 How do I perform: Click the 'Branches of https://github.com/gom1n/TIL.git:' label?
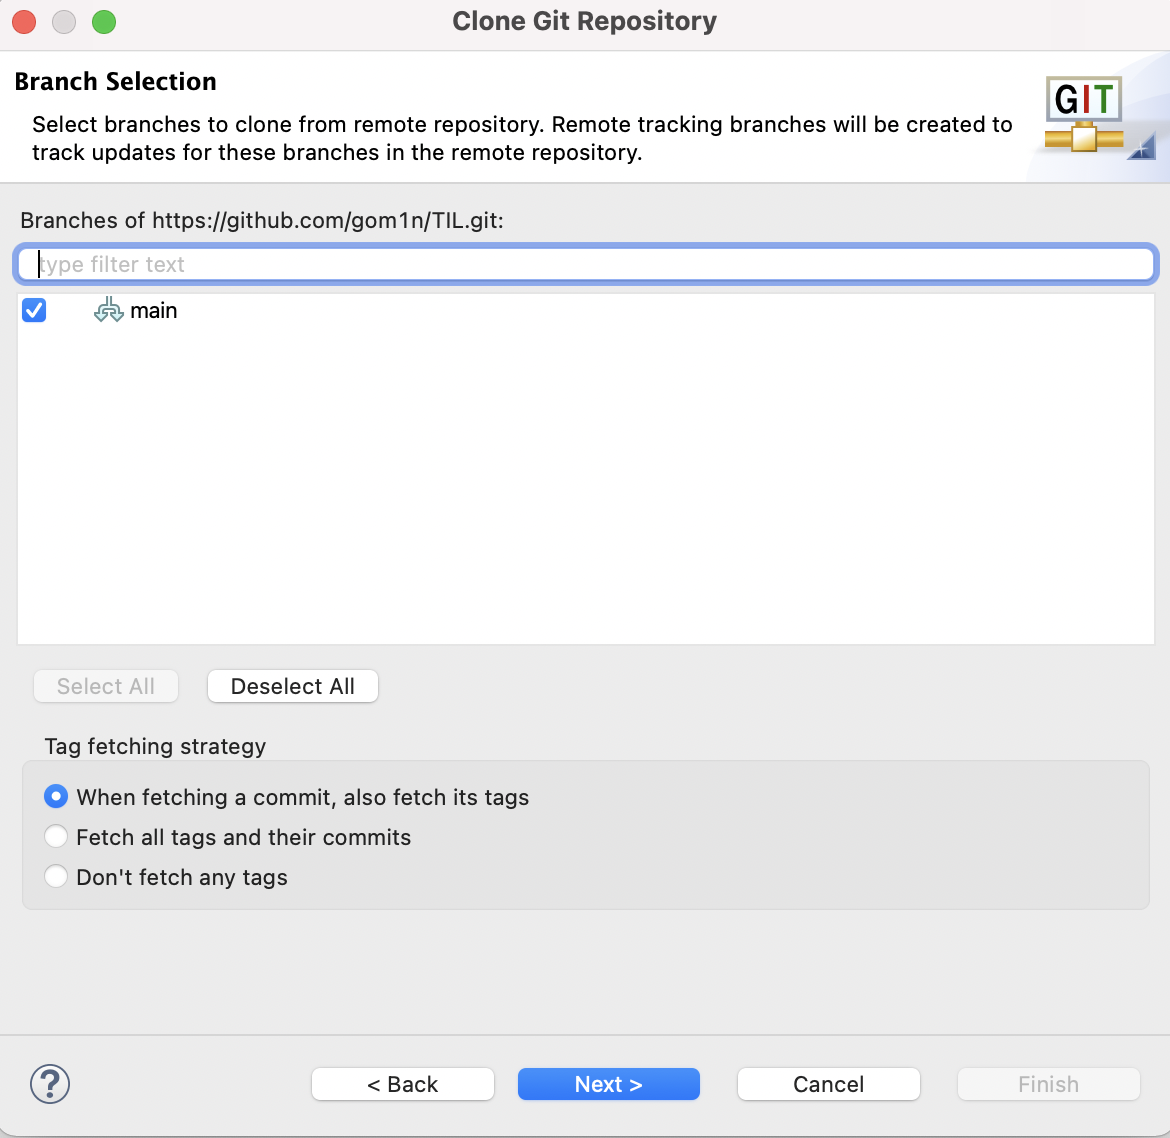pyautogui.click(x=262, y=221)
